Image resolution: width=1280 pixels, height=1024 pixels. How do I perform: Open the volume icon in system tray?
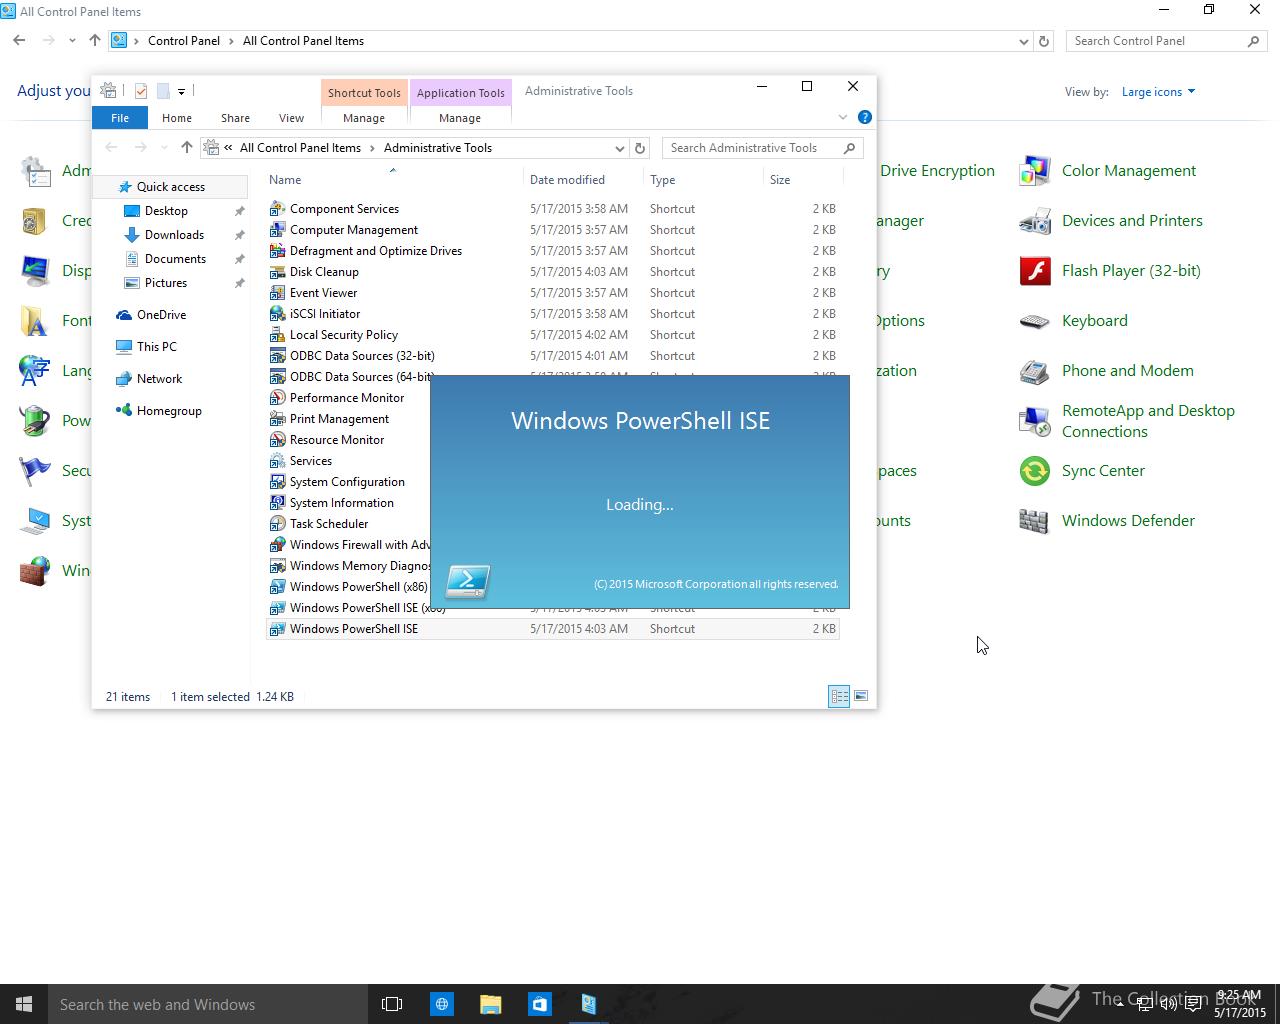(1168, 1004)
